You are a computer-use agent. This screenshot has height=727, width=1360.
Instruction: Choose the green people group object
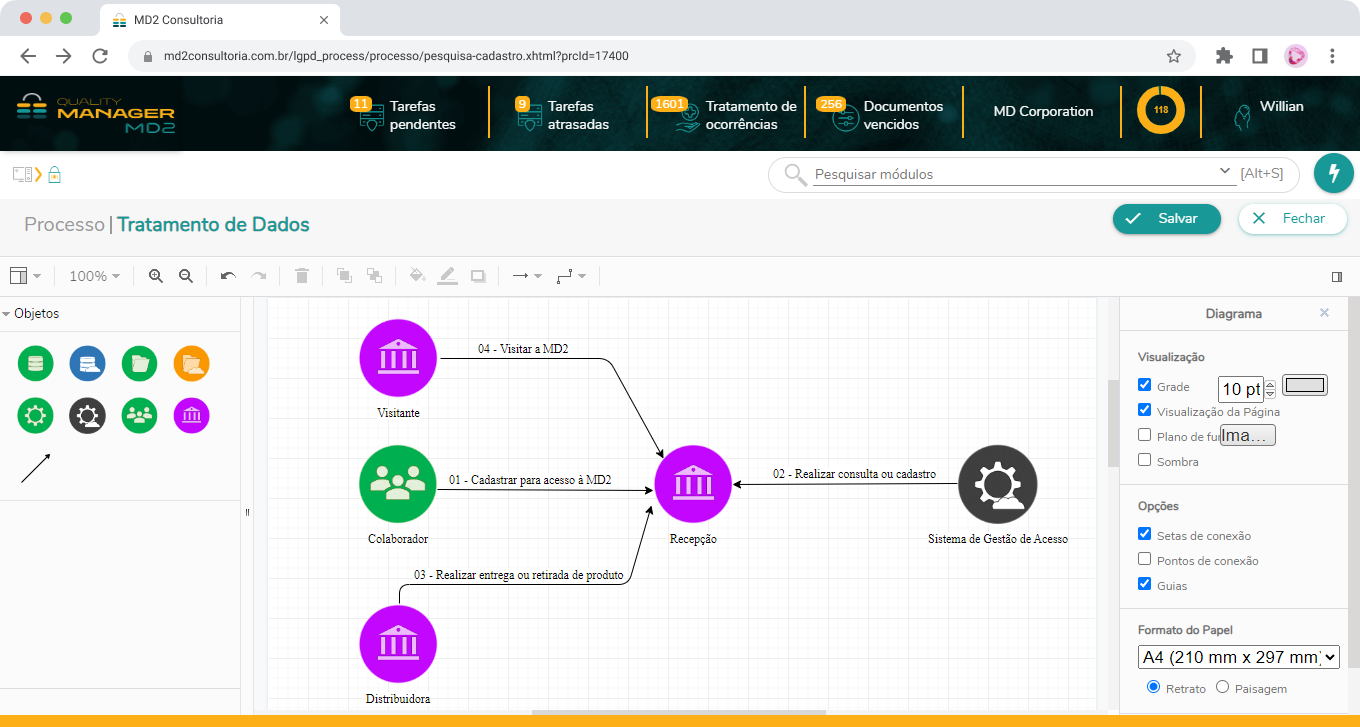point(139,415)
